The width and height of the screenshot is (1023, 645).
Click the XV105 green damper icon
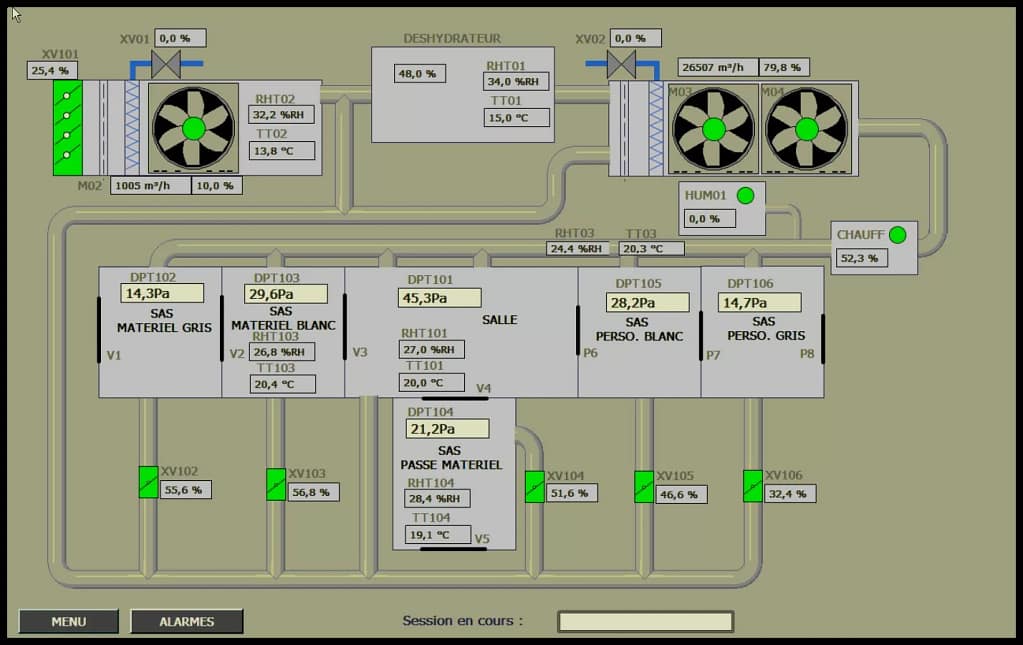pyautogui.click(x=644, y=486)
